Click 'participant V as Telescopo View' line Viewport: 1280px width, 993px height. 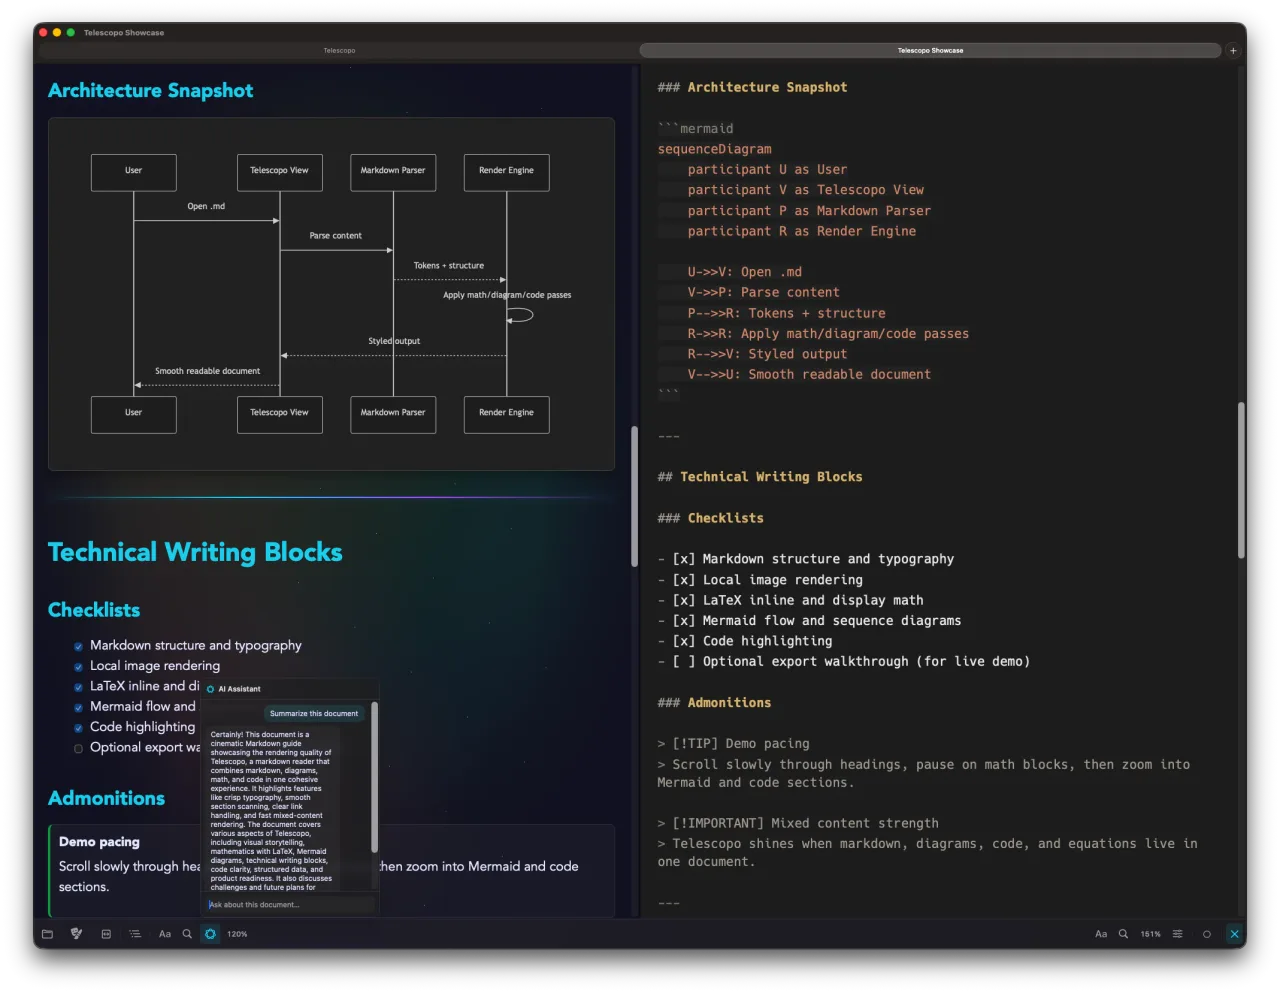[806, 190]
